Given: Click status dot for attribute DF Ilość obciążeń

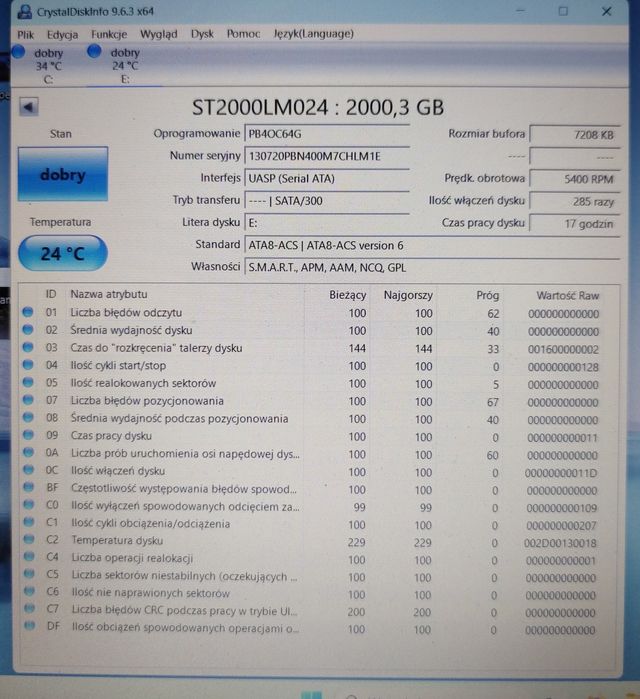Looking at the screenshot, I should pos(30,625).
